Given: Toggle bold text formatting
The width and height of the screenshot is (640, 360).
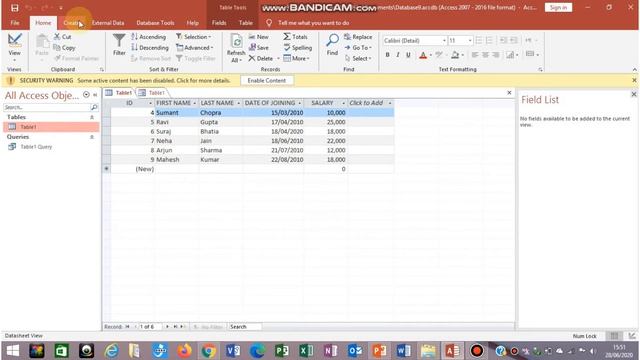Looking at the screenshot, I should [387, 55].
